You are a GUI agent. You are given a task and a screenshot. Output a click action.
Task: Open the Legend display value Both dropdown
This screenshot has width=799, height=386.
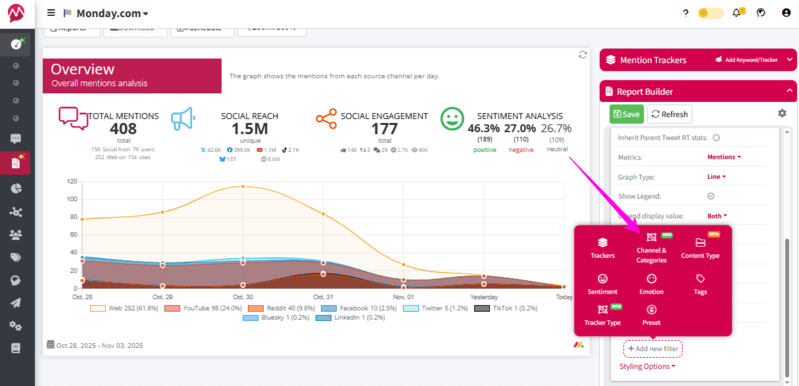tap(717, 216)
